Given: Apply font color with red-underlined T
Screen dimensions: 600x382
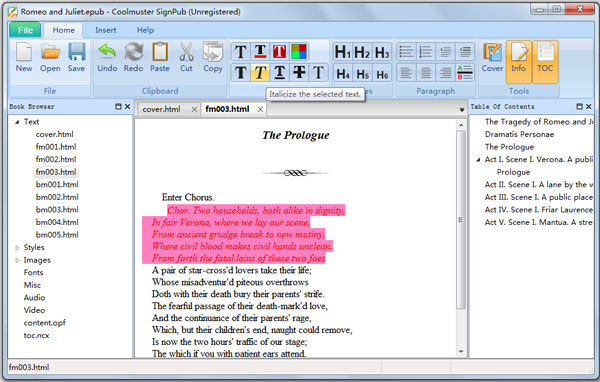Looking at the screenshot, I should tap(260, 52).
